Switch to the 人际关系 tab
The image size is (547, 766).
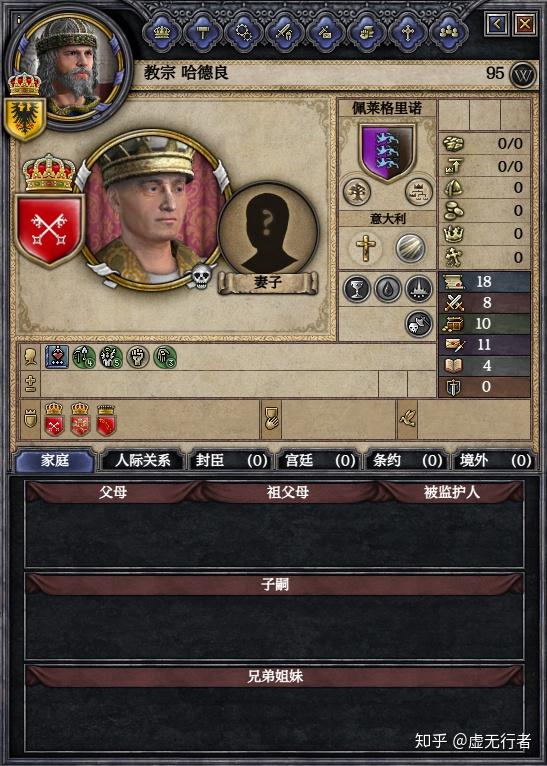(x=143, y=461)
